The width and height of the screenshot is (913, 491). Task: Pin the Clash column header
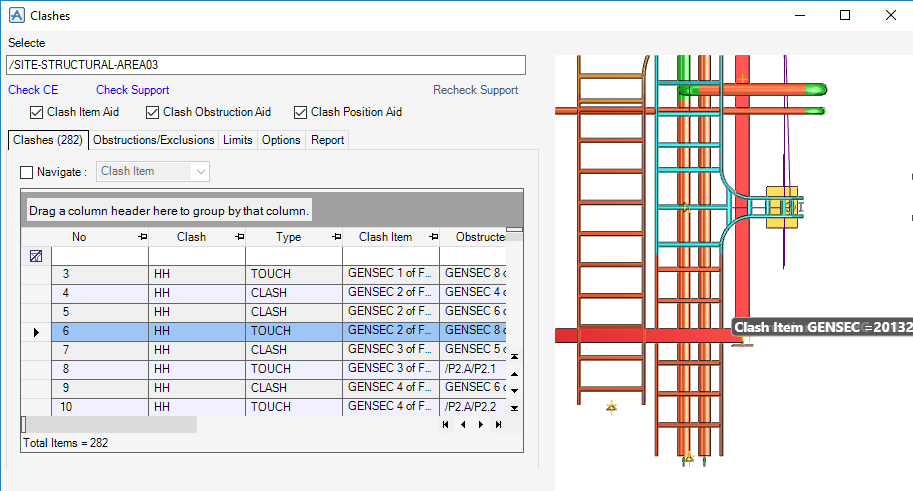tap(239, 236)
